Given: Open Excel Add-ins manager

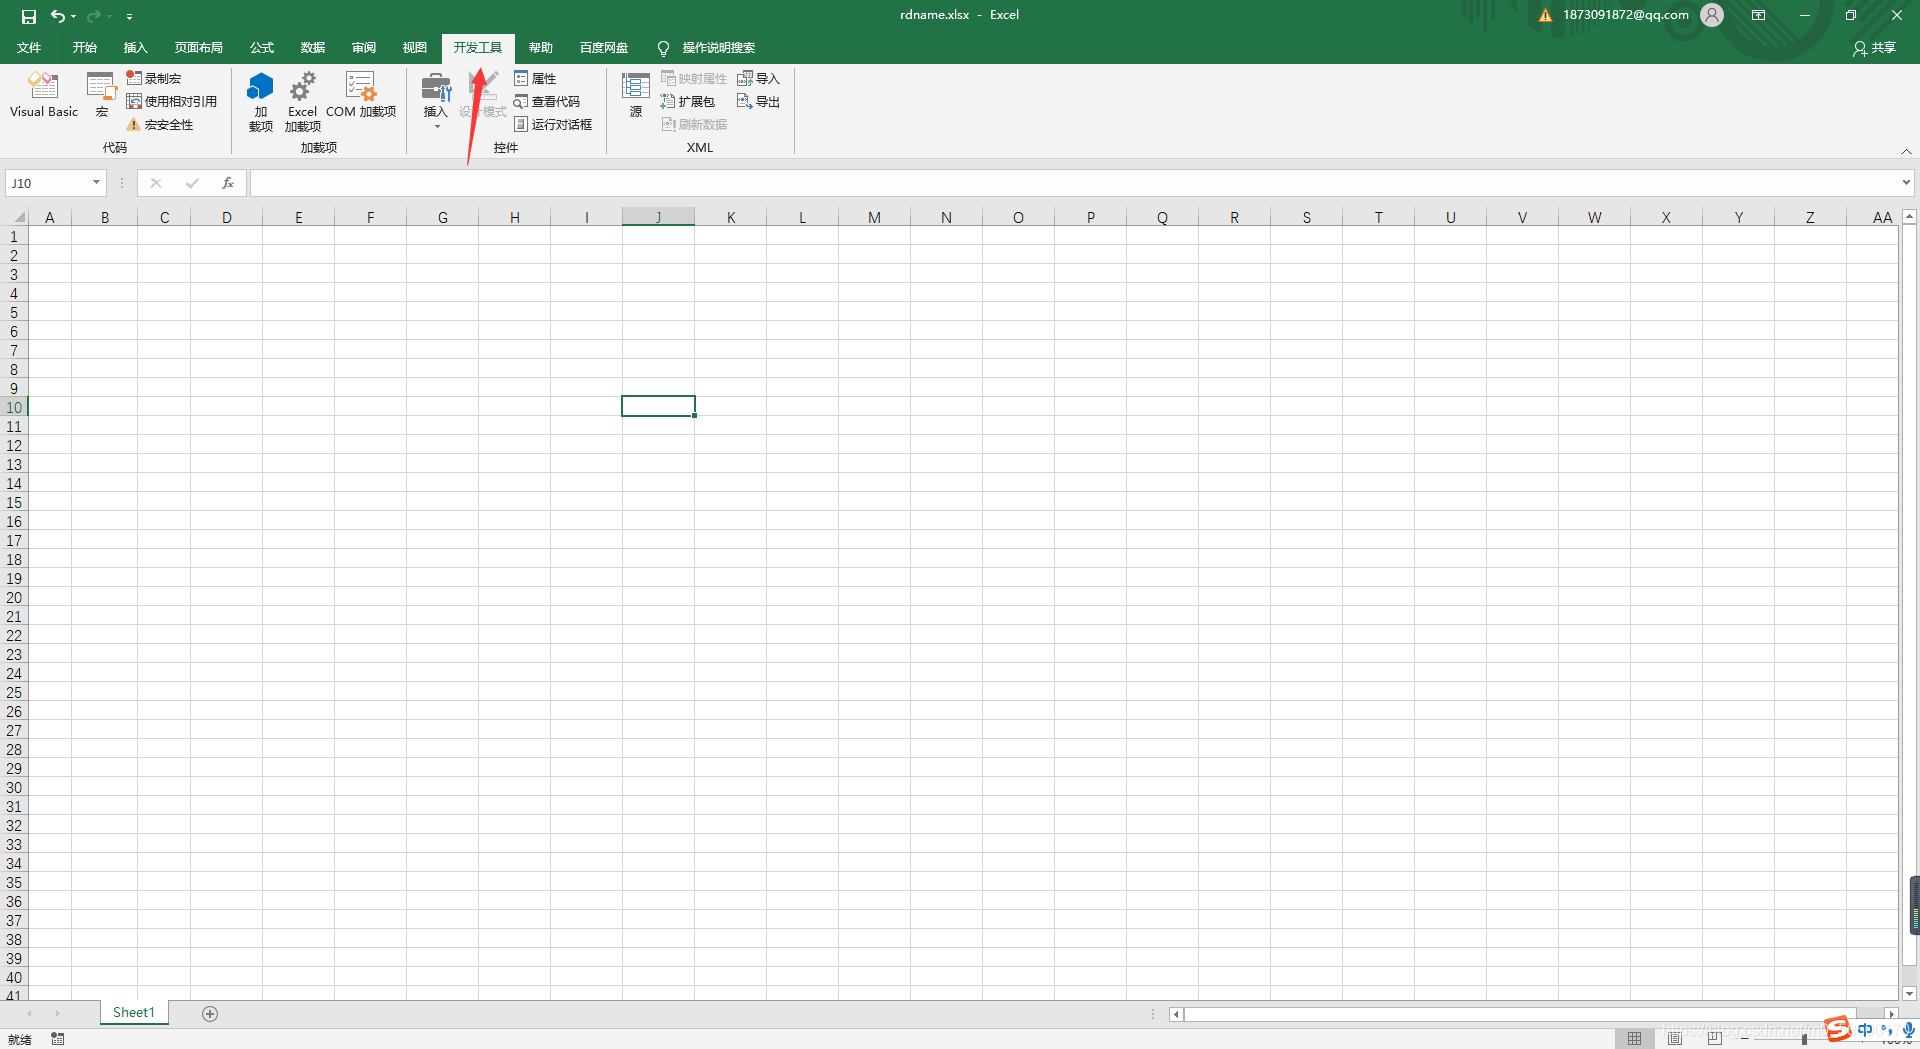Looking at the screenshot, I should pos(302,102).
